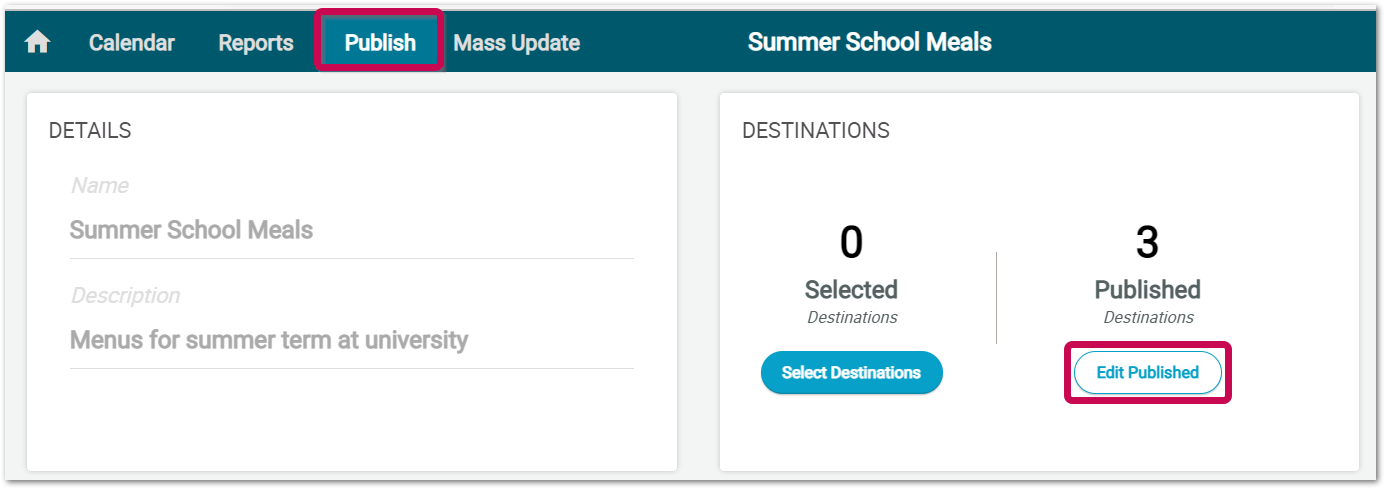Focus the Name field containing Summer School Meals
The image size is (1385, 489).
click(351, 230)
